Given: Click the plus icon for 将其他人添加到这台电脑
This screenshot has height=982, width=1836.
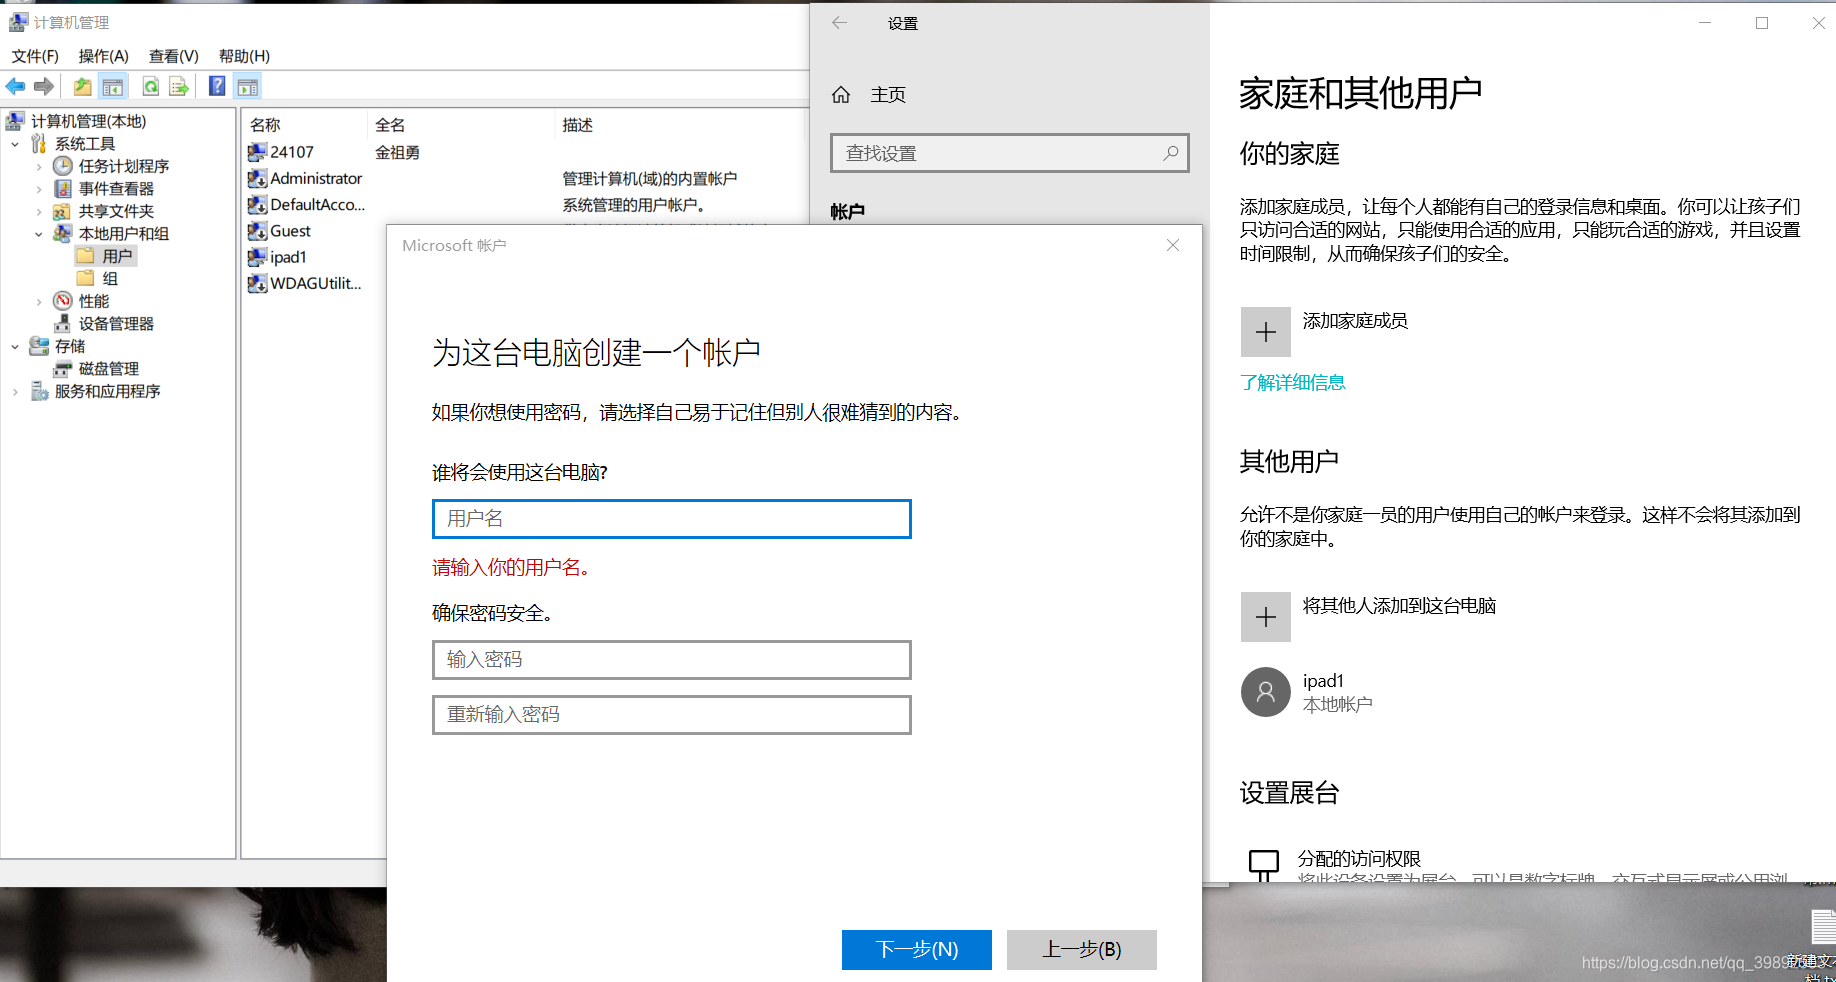Looking at the screenshot, I should (1266, 617).
